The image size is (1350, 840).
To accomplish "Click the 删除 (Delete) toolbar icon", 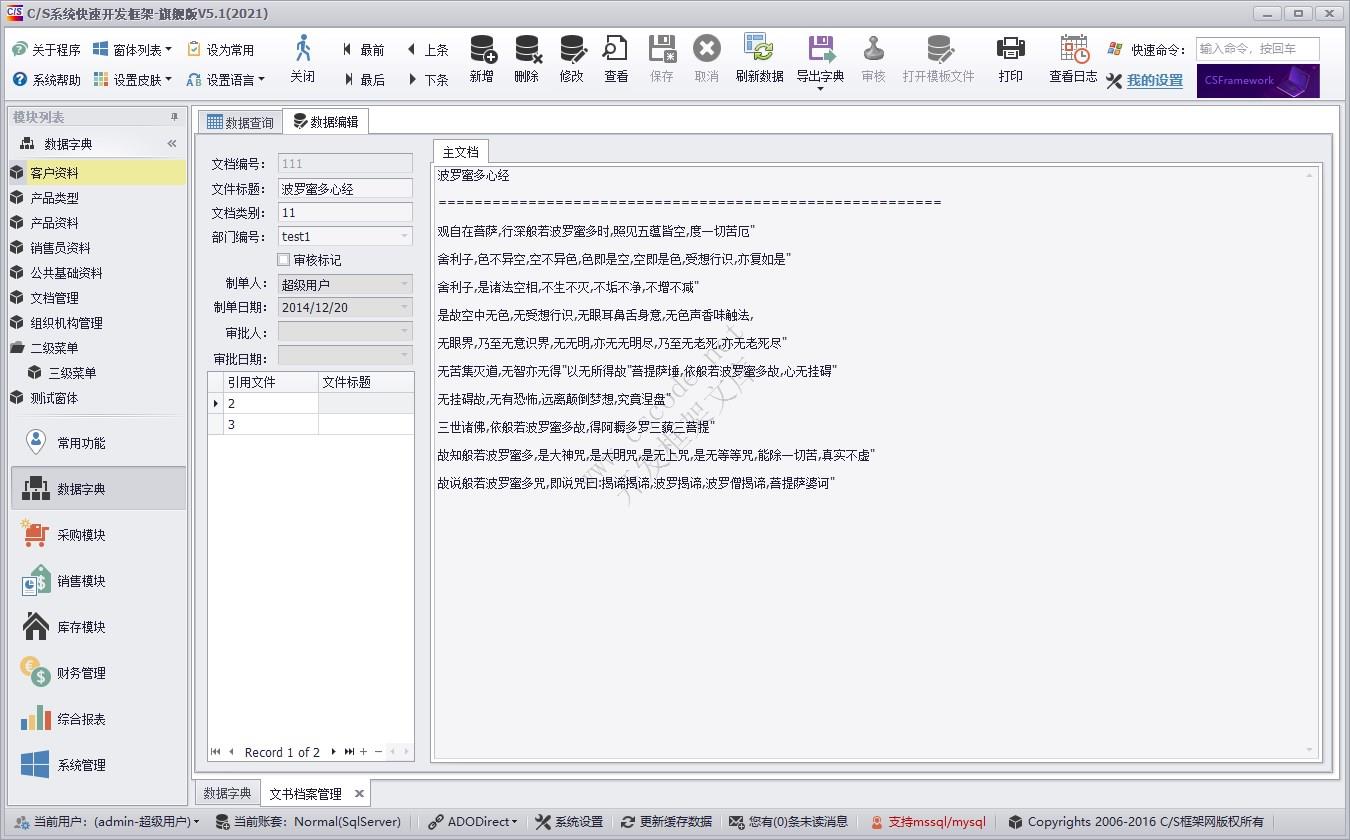I will click(x=526, y=58).
